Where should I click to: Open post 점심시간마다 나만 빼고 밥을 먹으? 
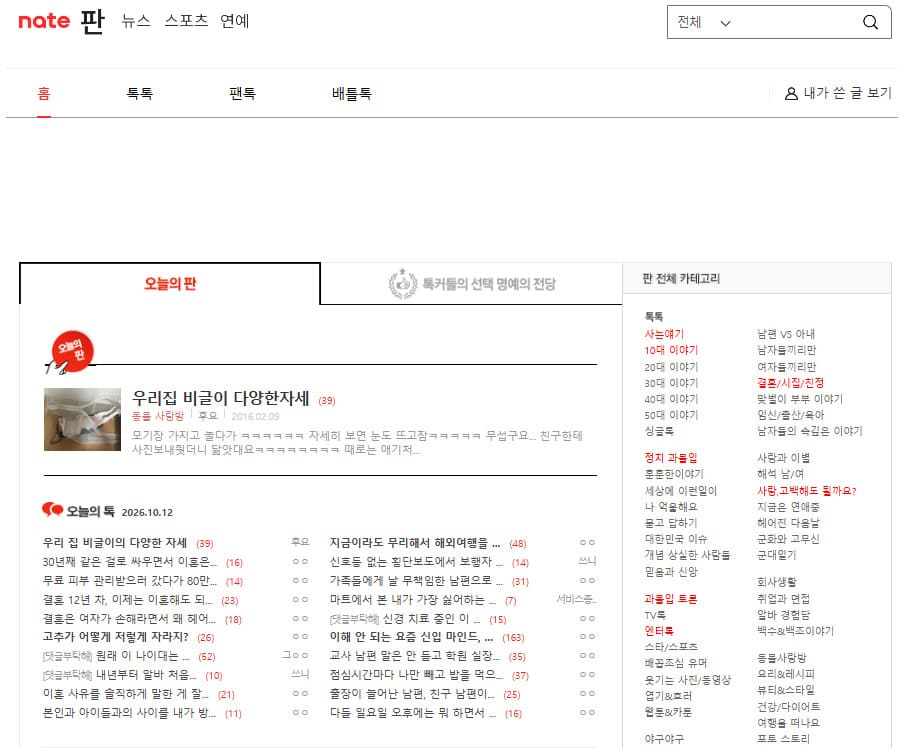[416, 675]
